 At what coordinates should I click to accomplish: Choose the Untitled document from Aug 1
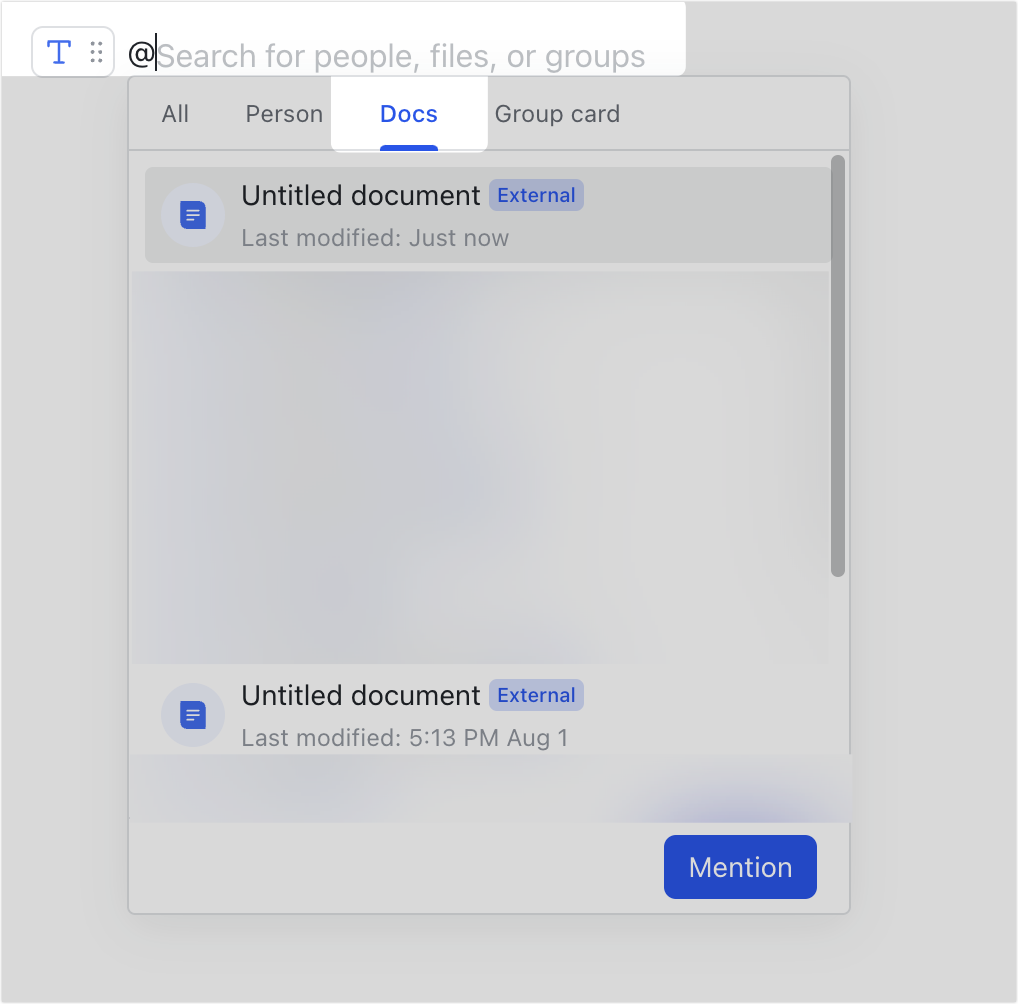click(x=360, y=695)
